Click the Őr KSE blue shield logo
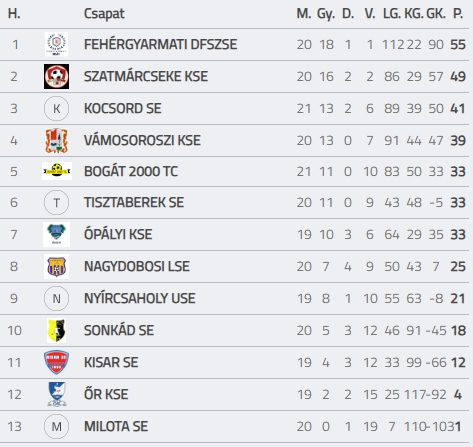 pos(56,394)
